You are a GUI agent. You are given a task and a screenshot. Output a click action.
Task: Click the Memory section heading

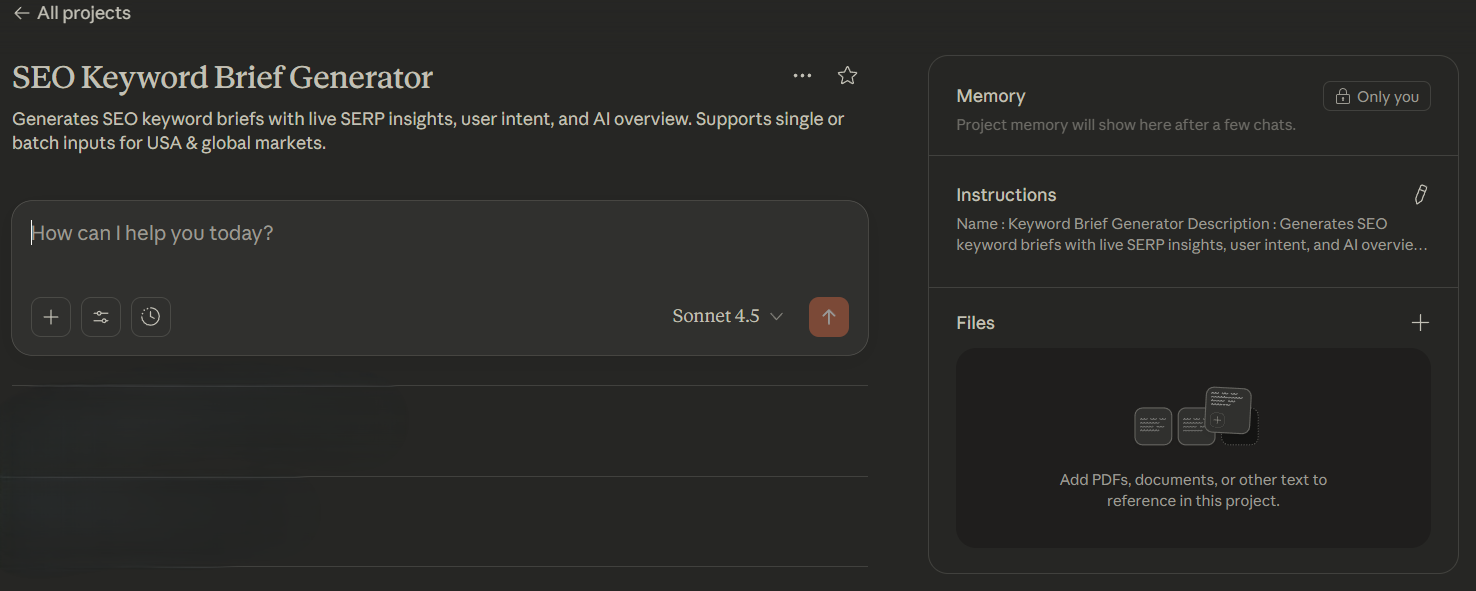click(990, 96)
